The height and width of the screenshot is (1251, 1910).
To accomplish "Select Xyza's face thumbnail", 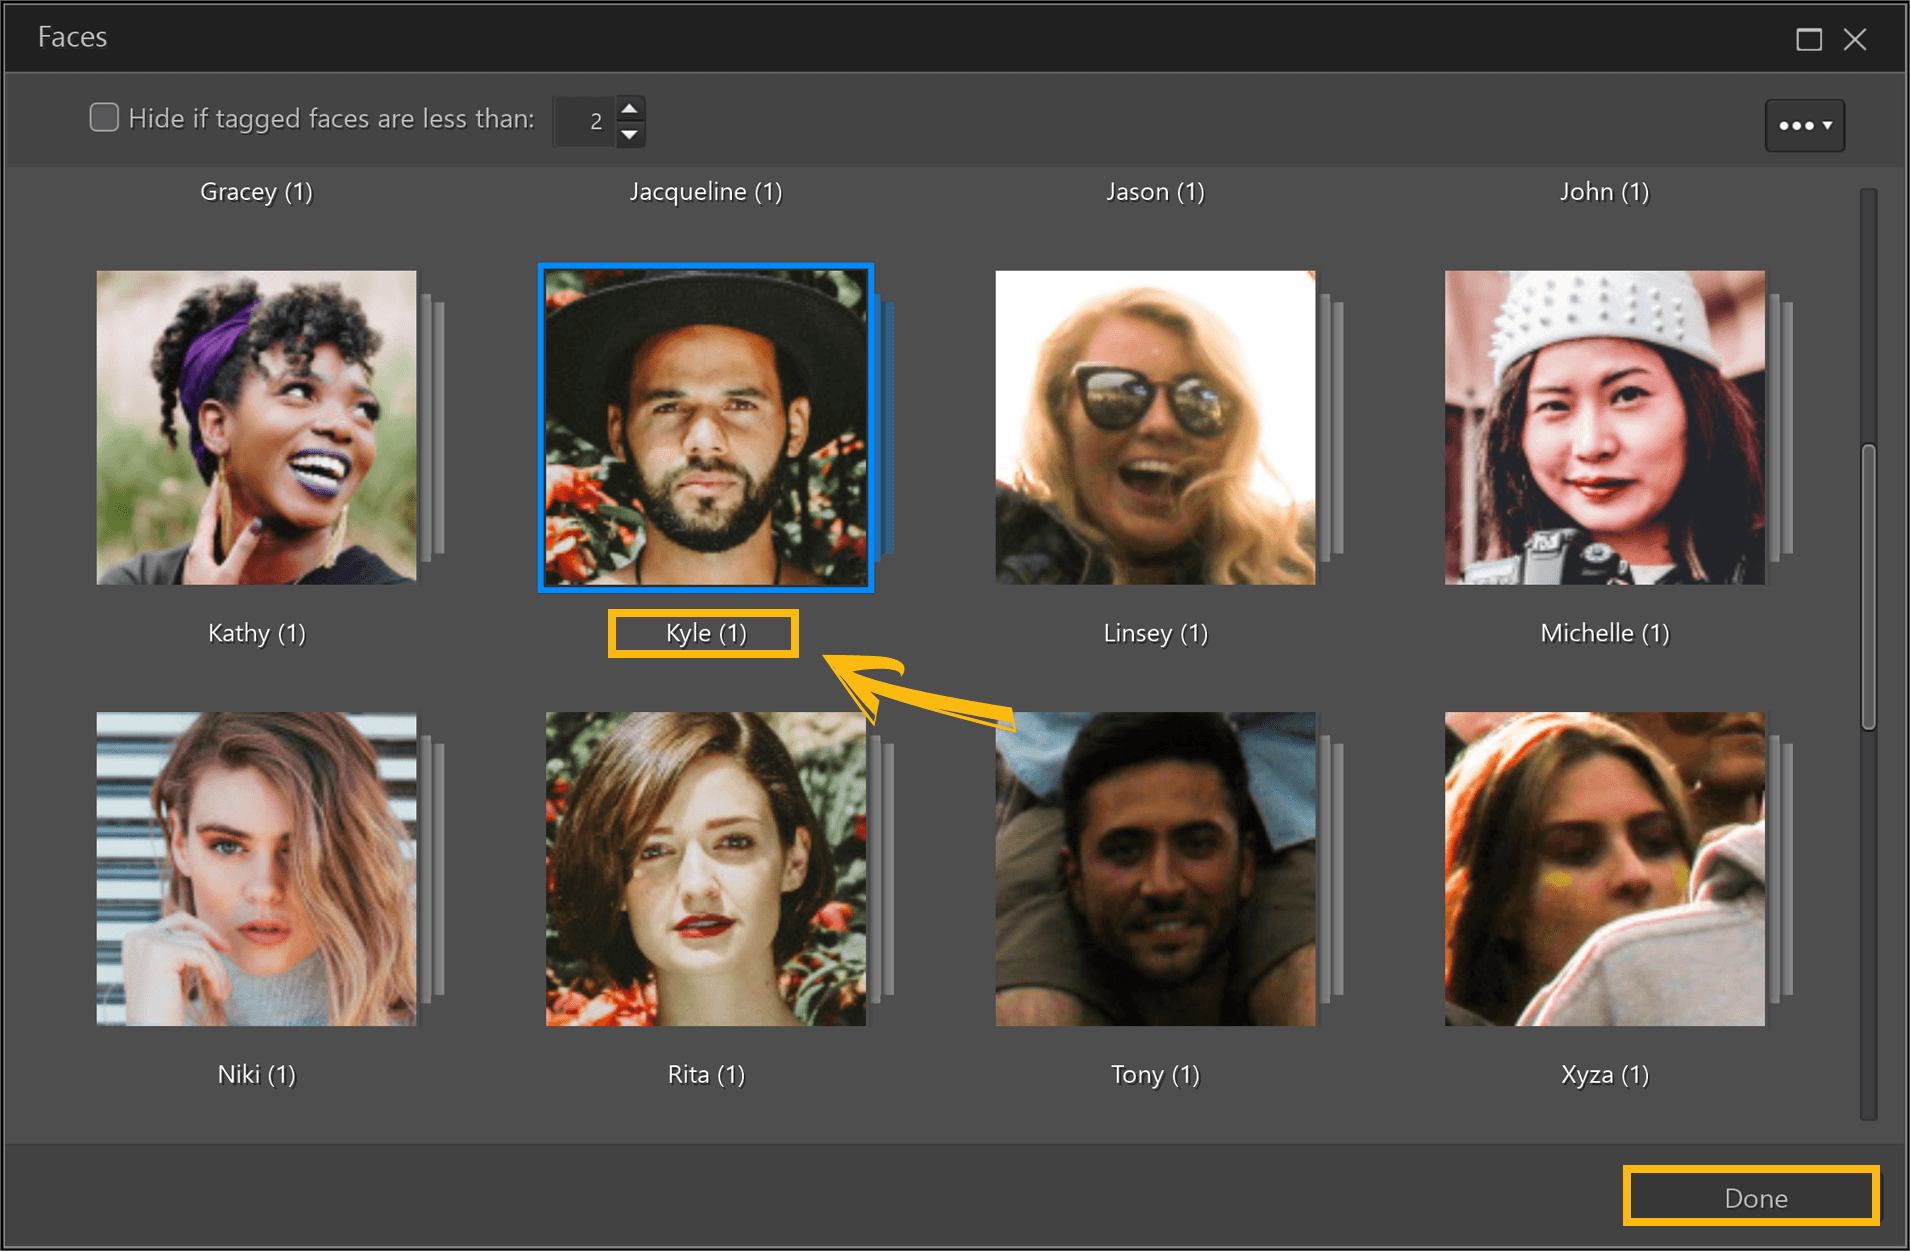I will (x=1604, y=868).
